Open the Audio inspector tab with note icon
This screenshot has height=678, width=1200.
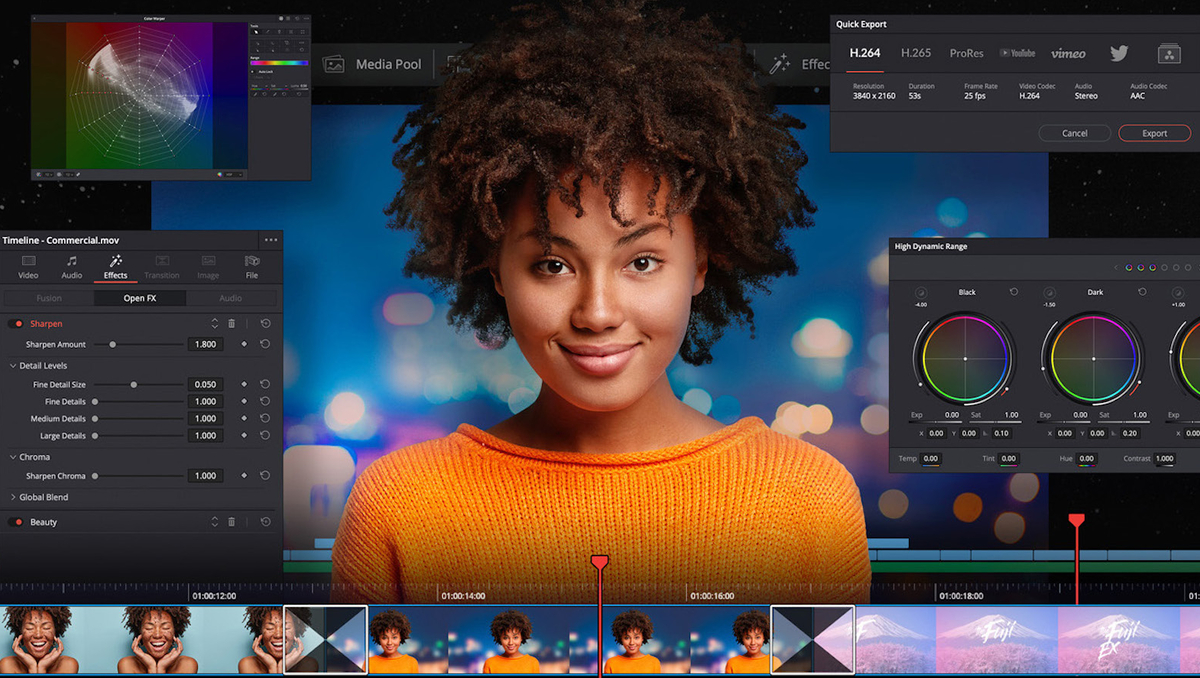72,261
